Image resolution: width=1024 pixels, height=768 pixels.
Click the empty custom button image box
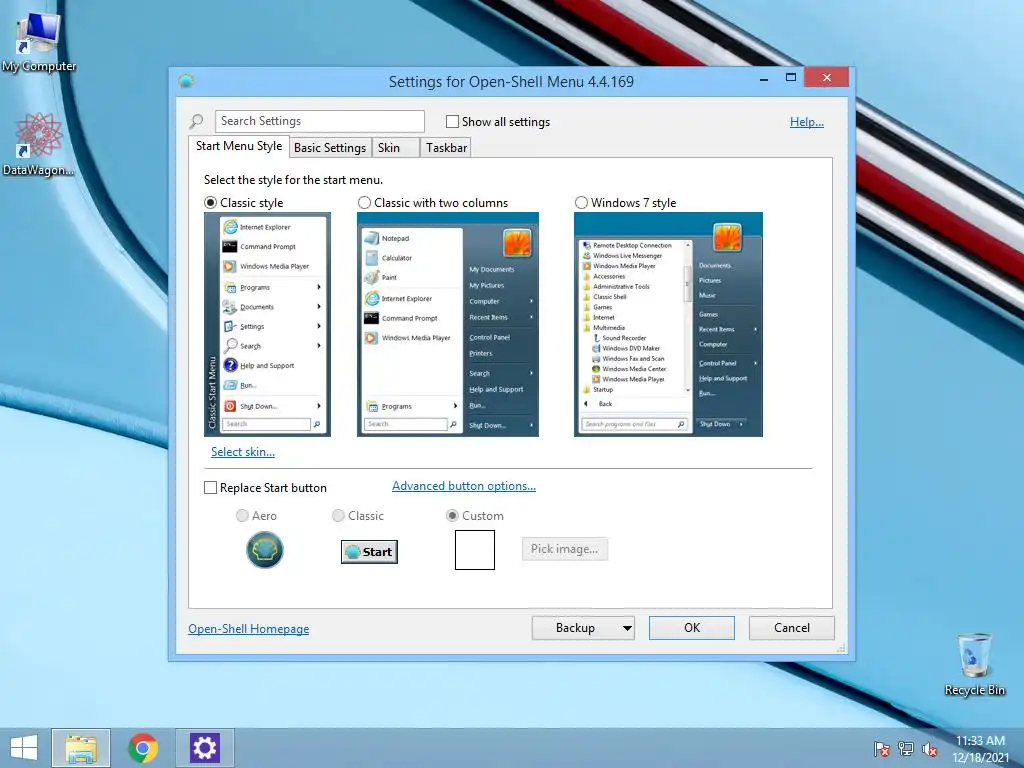tap(475, 550)
